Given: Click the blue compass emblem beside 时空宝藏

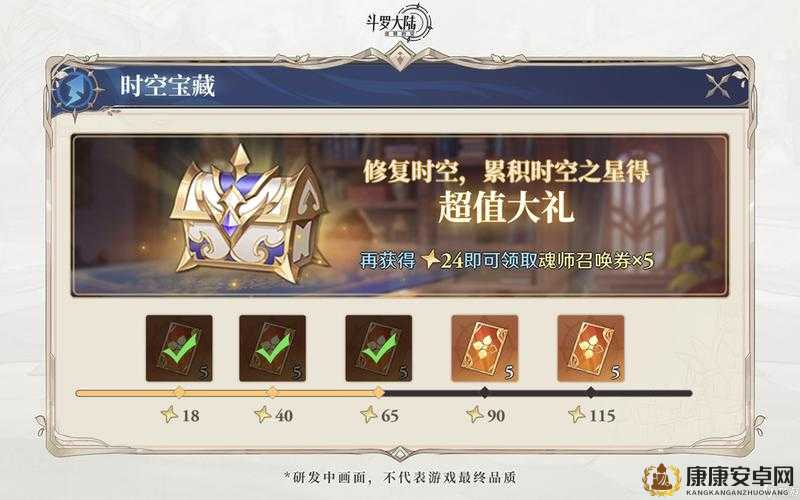Looking at the screenshot, I should (x=77, y=90).
